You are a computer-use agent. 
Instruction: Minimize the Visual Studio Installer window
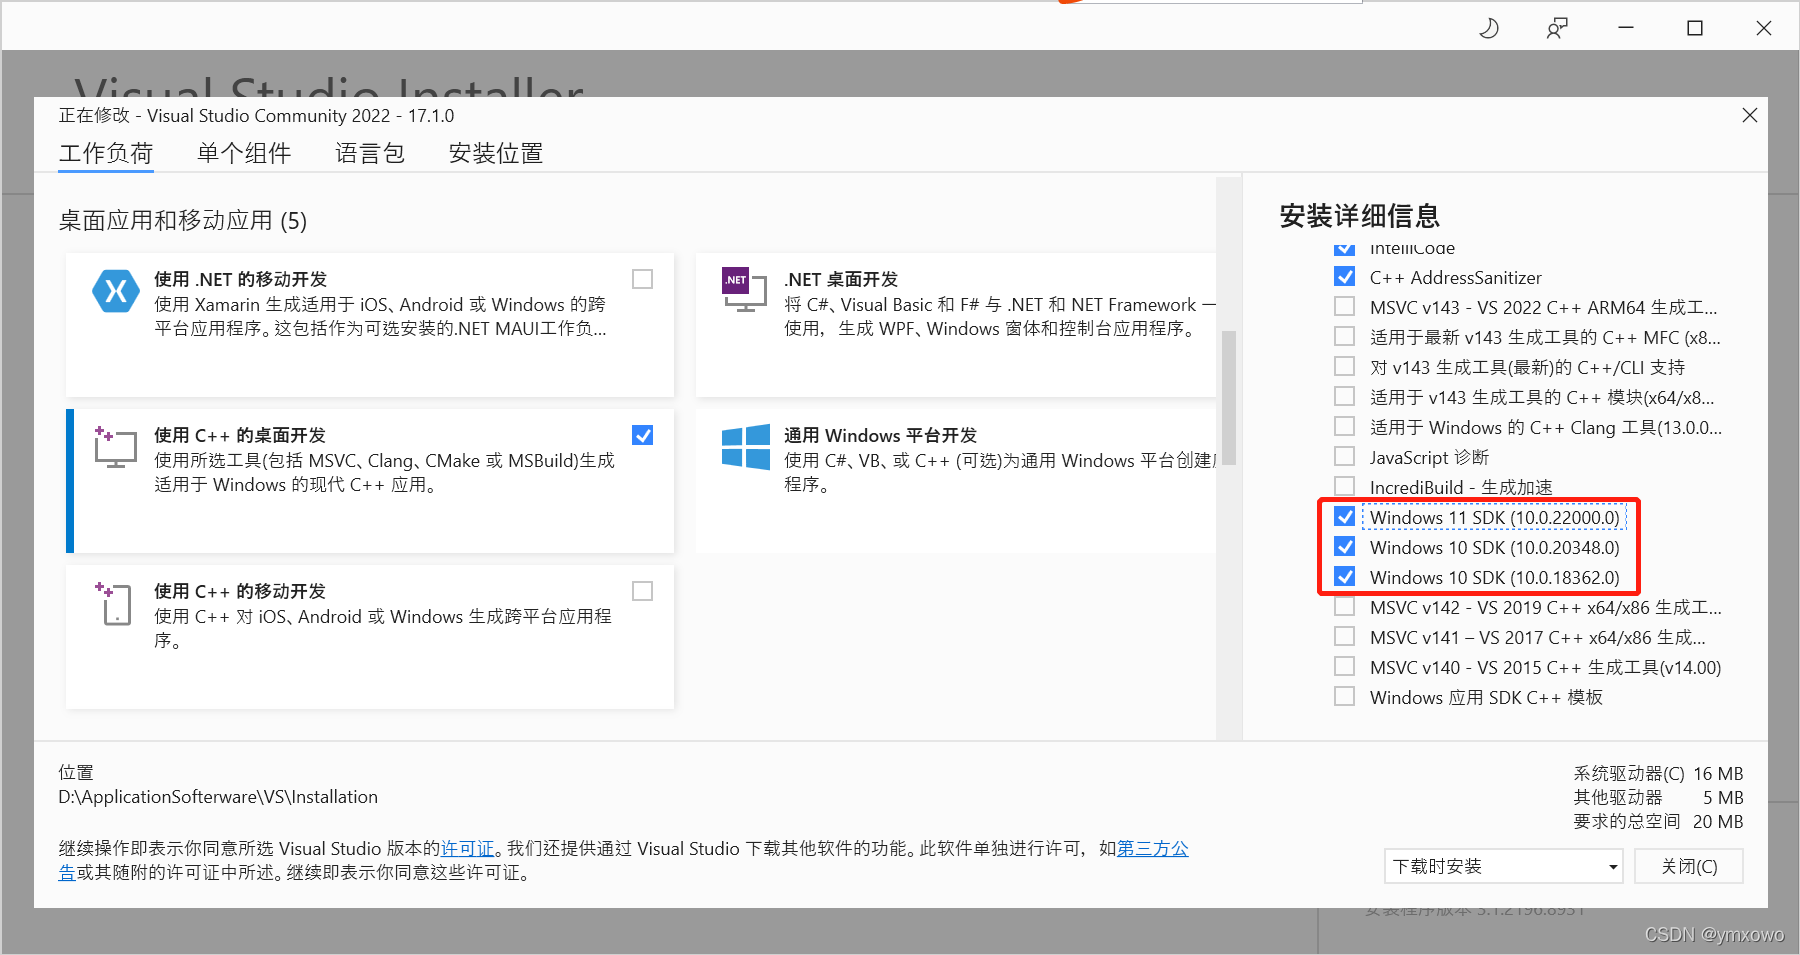pyautogui.click(x=1626, y=28)
